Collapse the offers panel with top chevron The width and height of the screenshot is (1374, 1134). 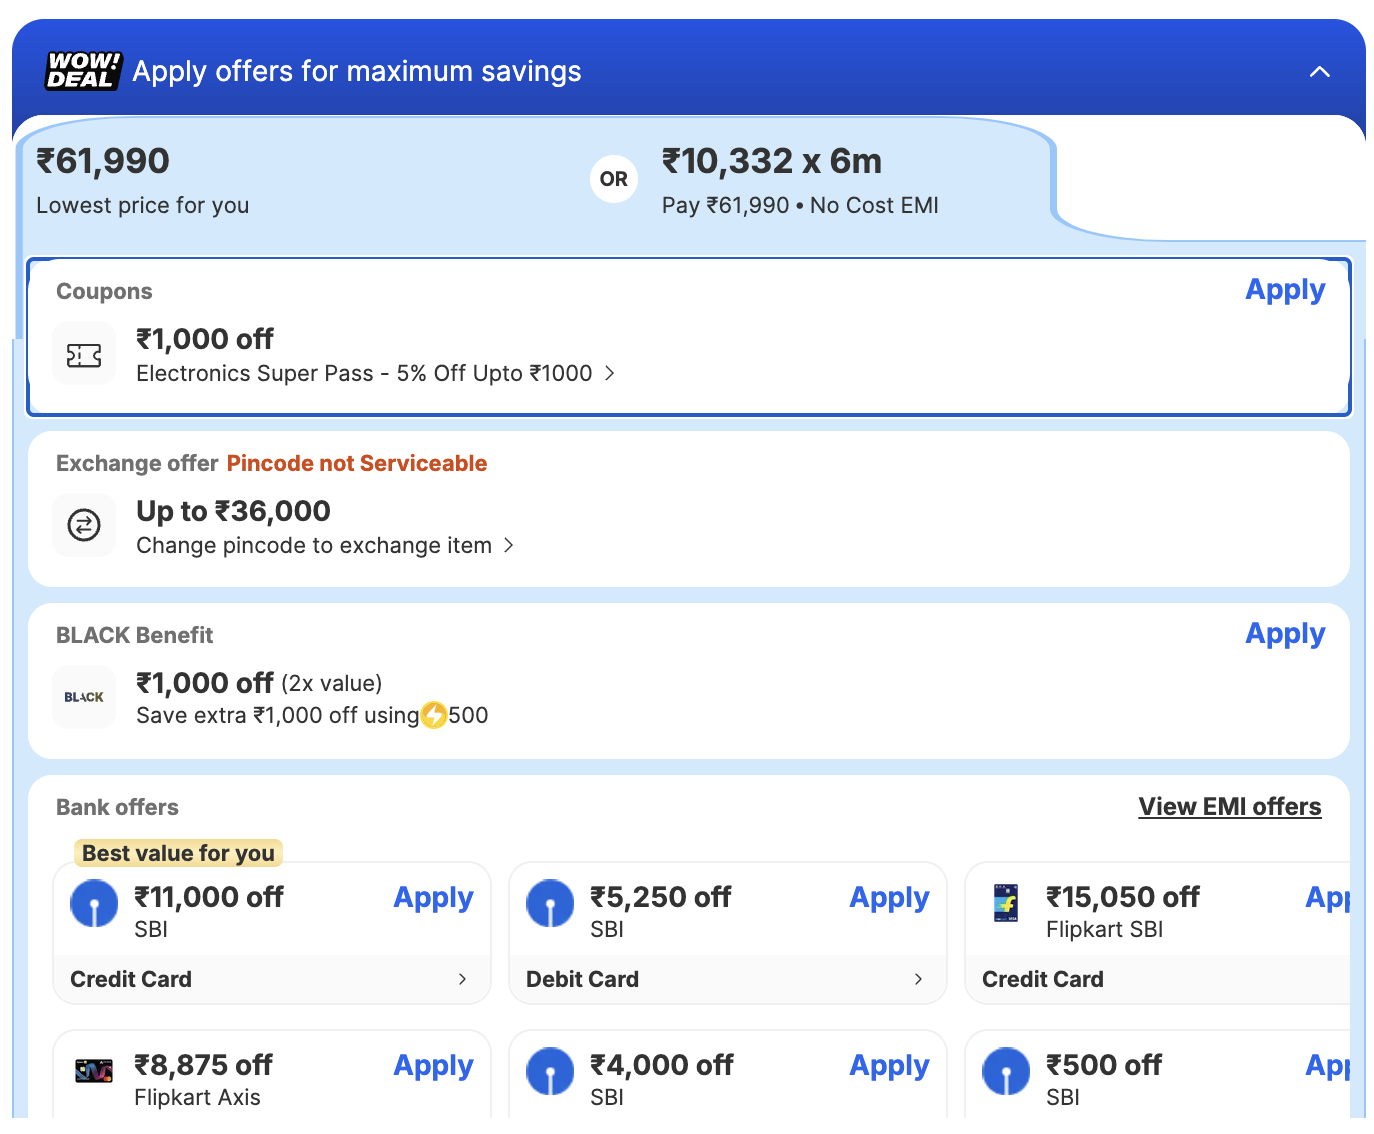[1319, 72]
